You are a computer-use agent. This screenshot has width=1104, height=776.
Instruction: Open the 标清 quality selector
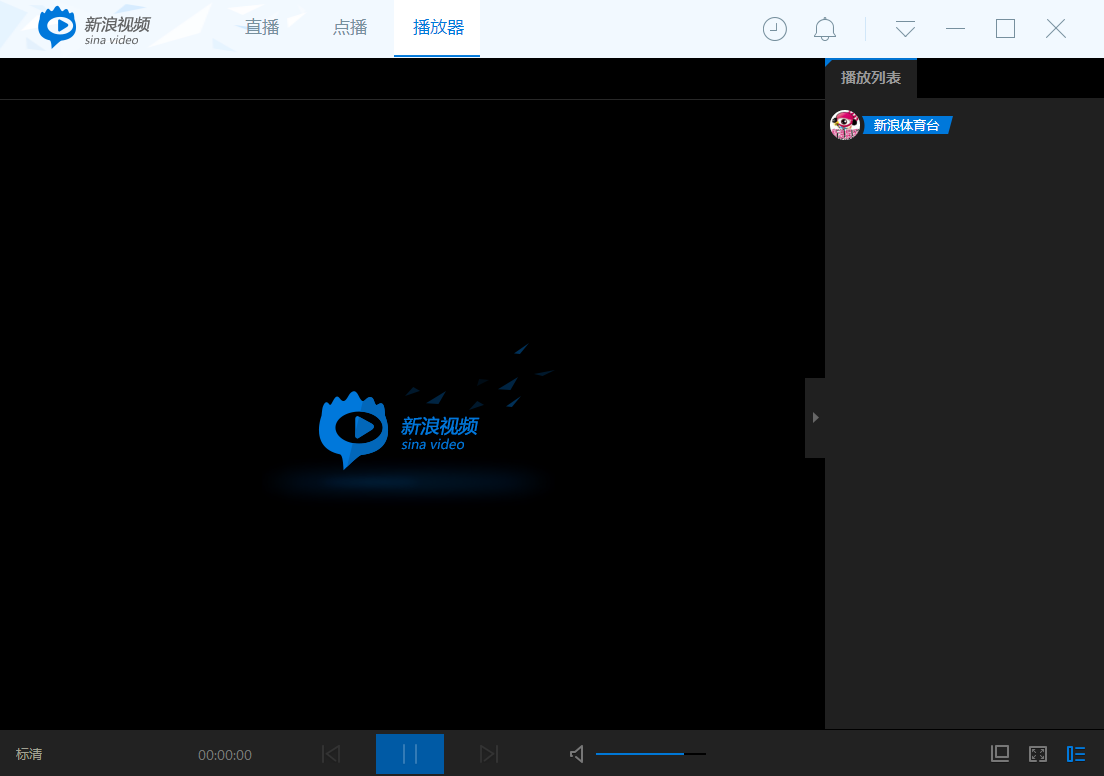(x=29, y=754)
